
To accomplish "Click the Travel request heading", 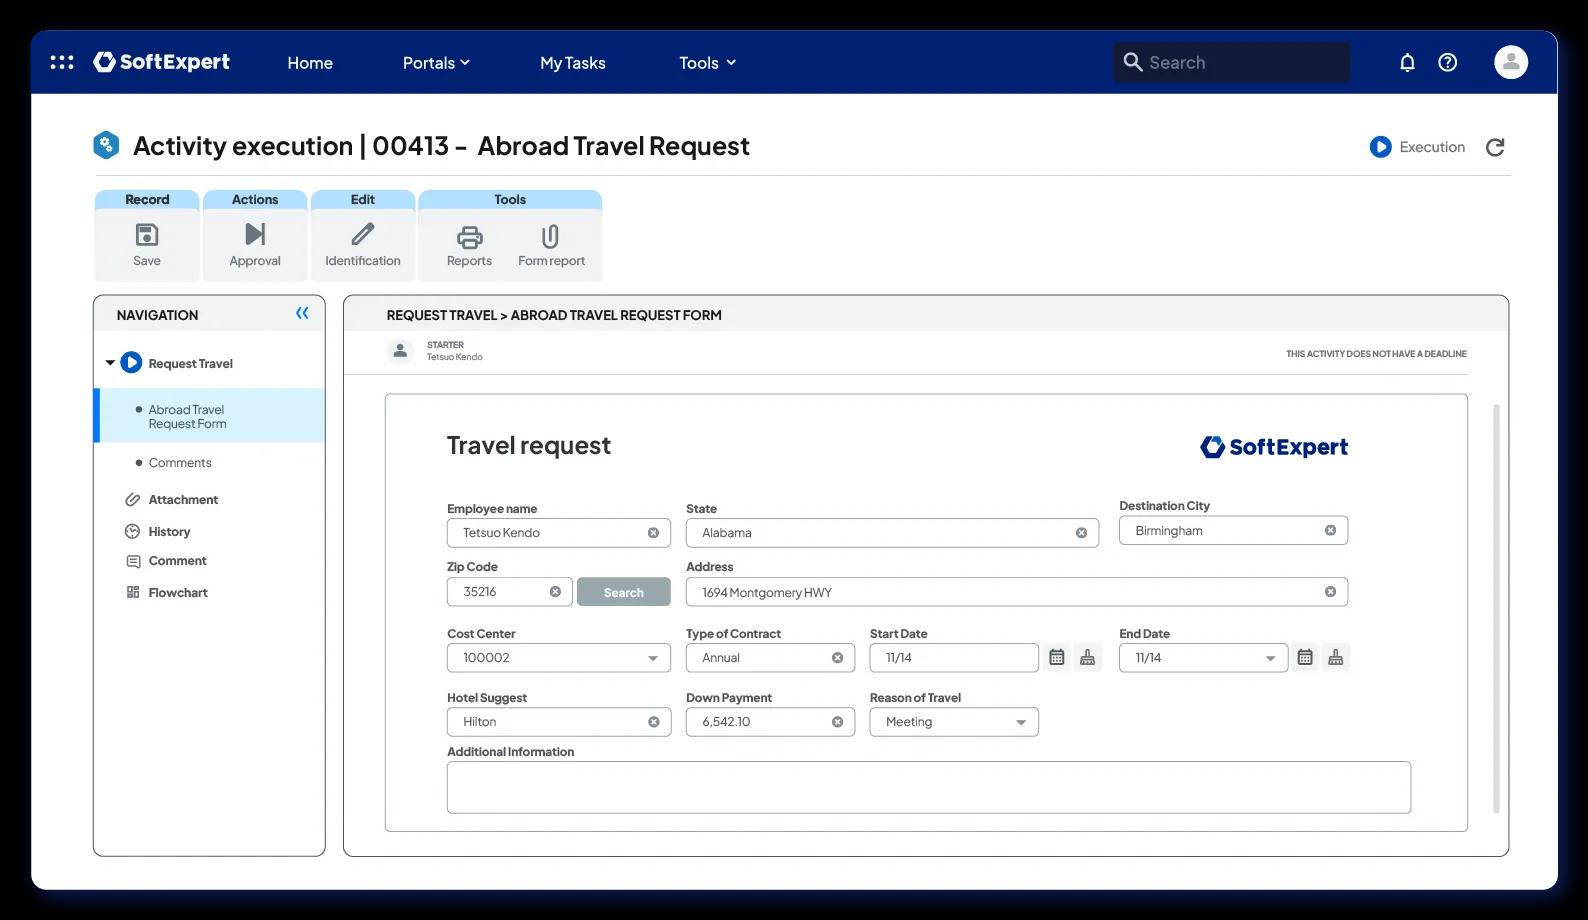I will (528, 446).
